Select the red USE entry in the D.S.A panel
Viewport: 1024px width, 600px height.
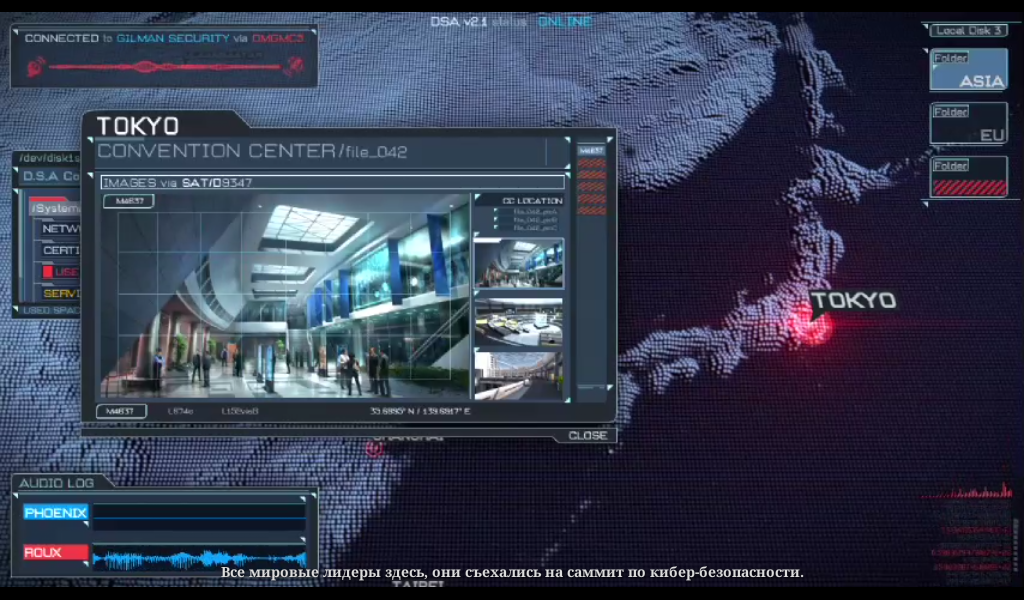click(x=61, y=272)
